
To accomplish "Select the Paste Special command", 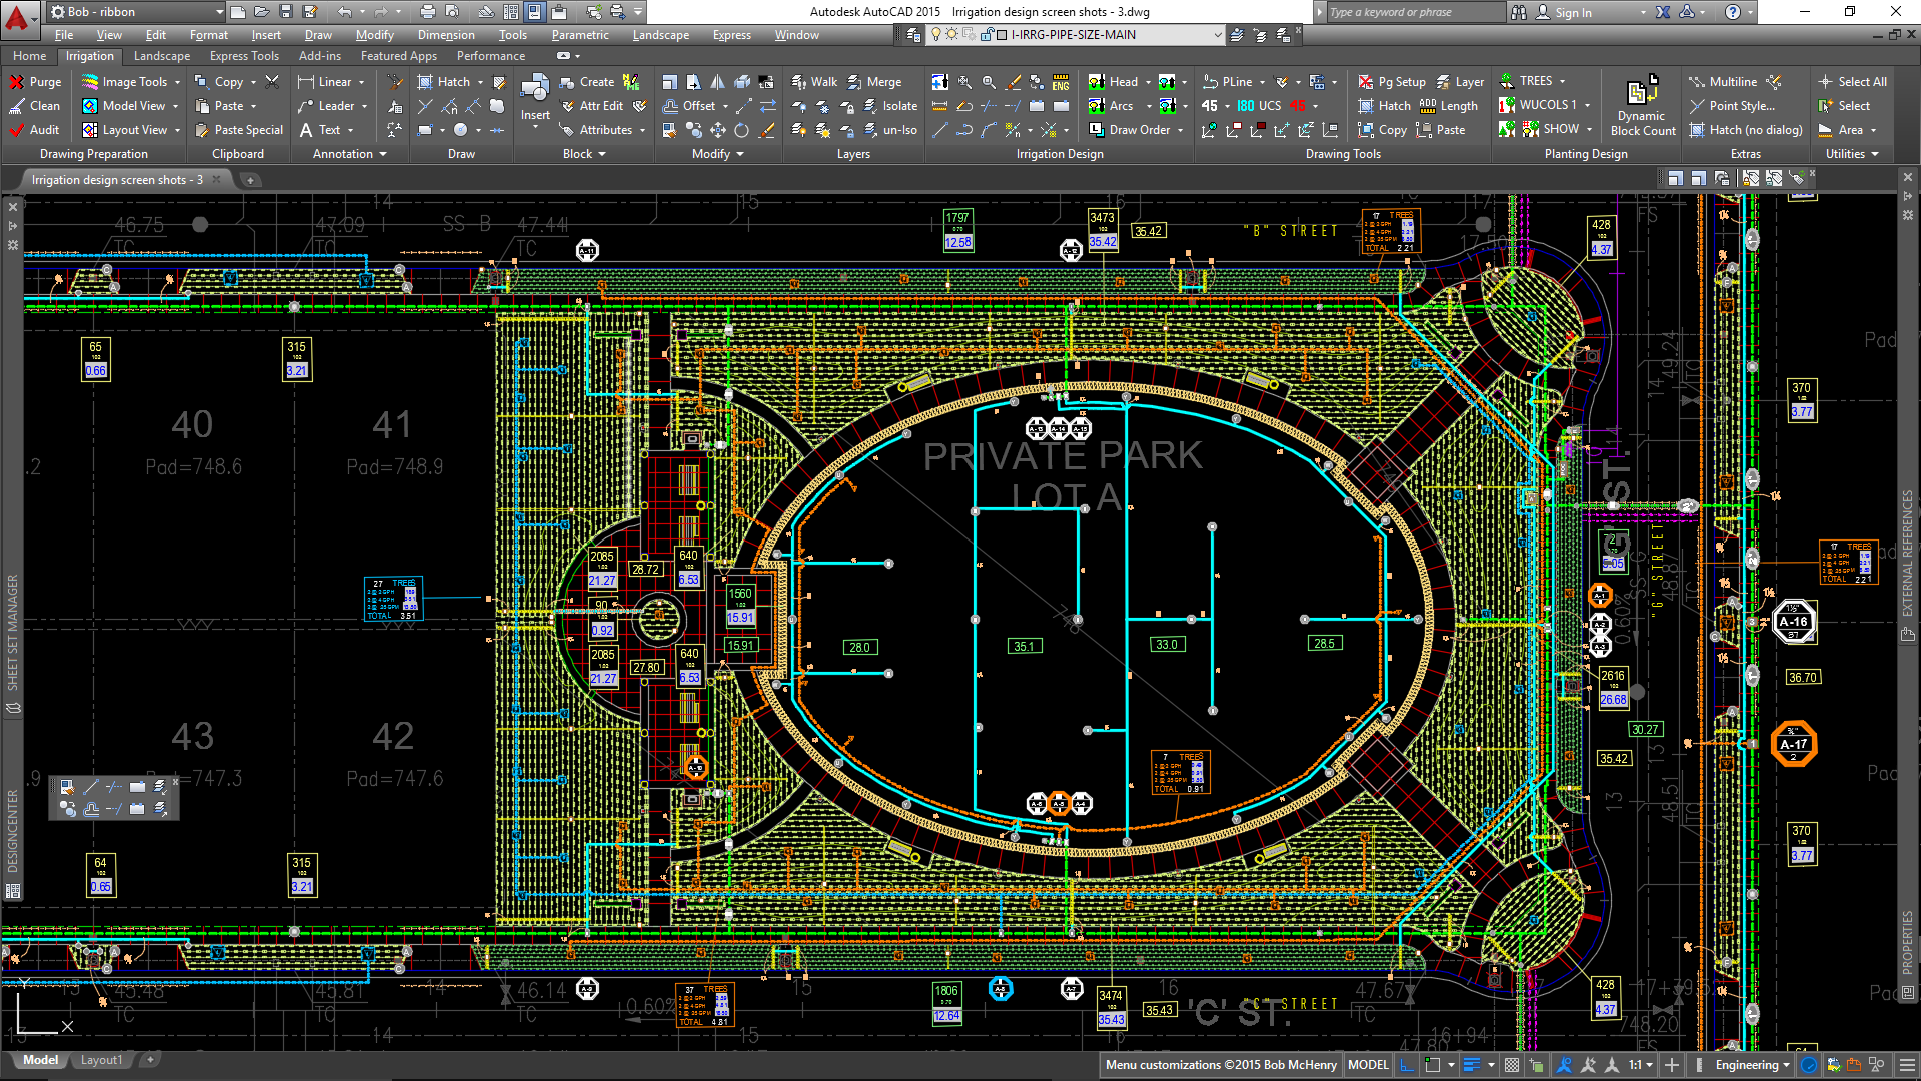I will pyautogui.click(x=239, y=130).
